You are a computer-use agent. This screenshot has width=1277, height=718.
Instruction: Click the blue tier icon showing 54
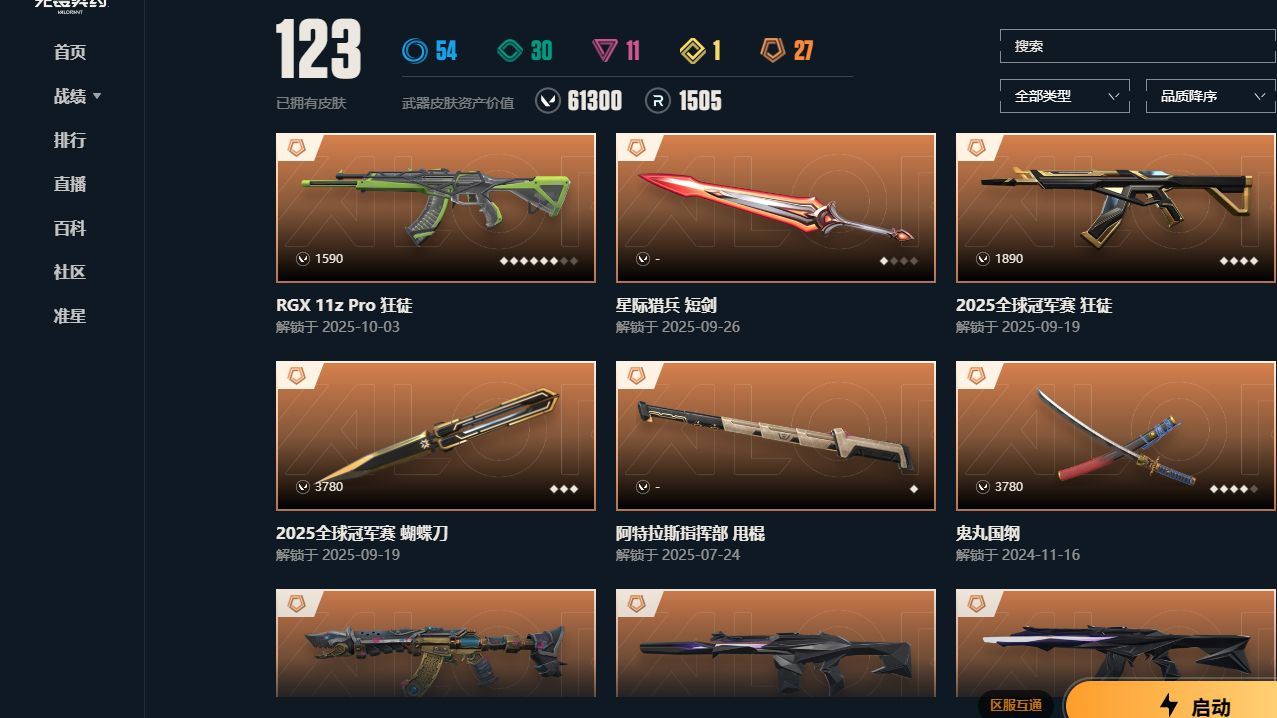414,50
